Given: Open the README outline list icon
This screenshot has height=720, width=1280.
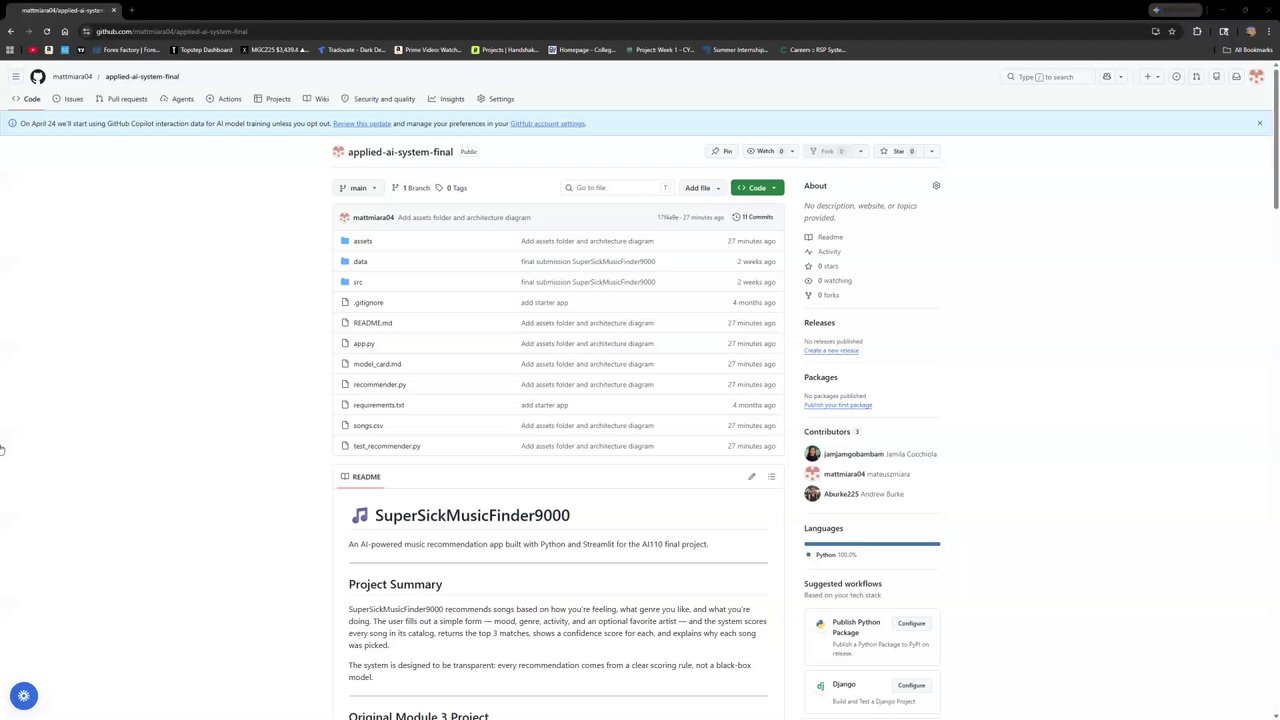Looking at the screenshot, I should pyautogui.click(x=771, y=477).
